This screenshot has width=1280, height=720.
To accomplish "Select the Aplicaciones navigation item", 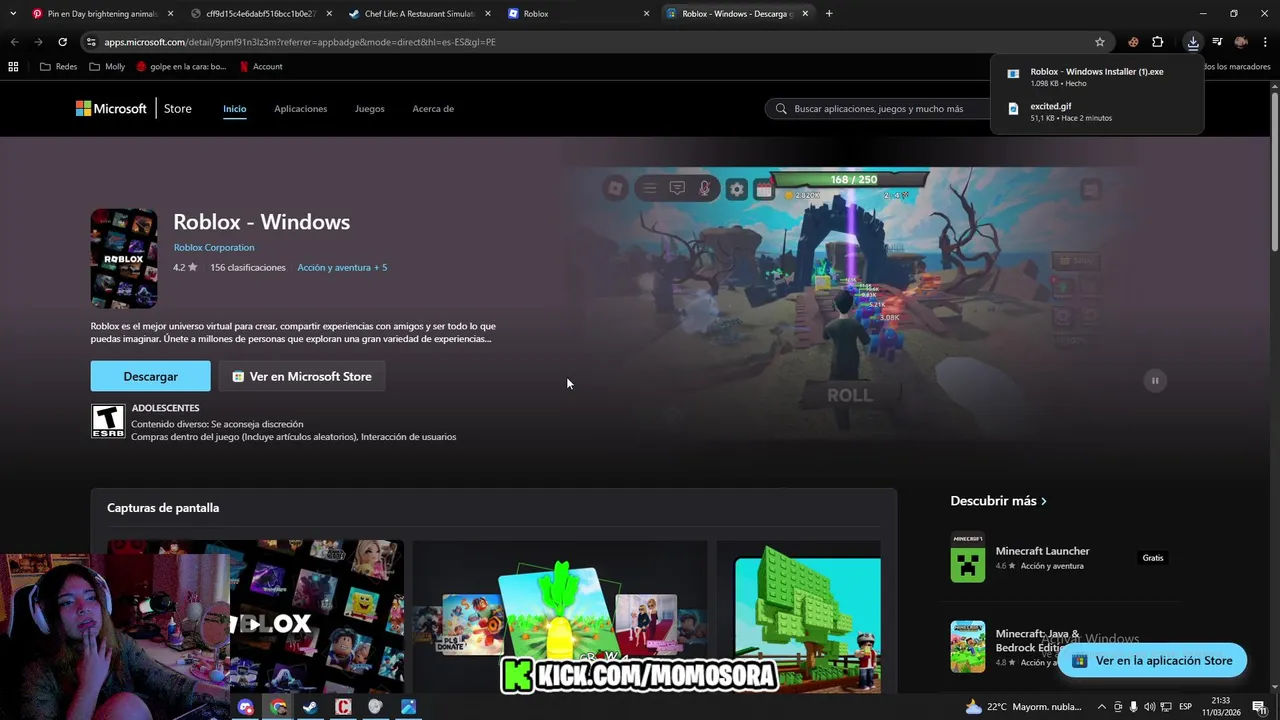I will click(x=300, y=108).
